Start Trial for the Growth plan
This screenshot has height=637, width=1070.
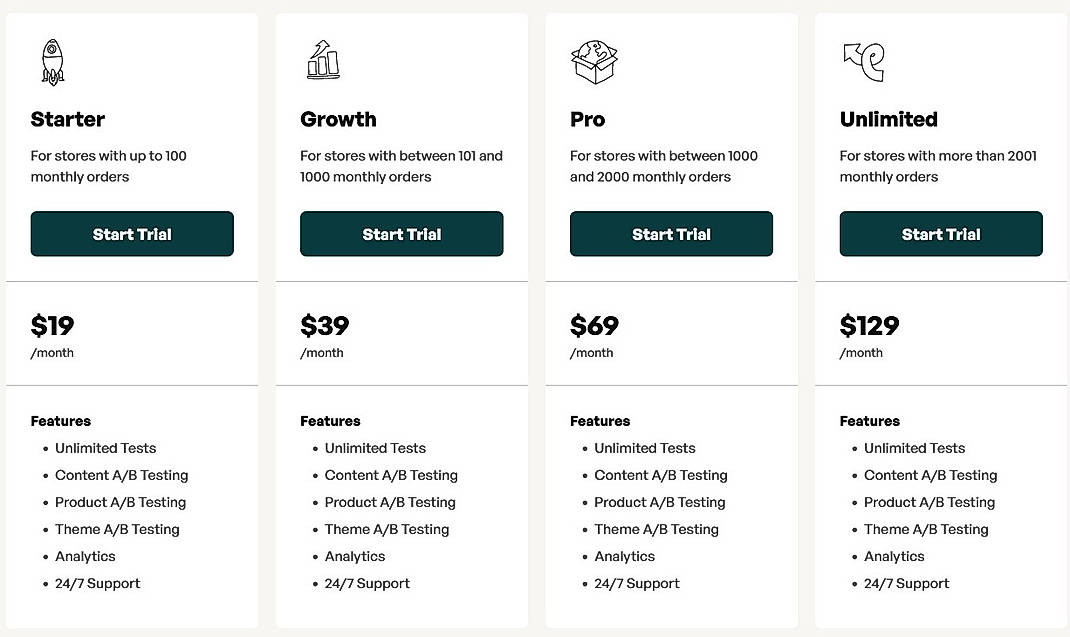pos(401,233)
